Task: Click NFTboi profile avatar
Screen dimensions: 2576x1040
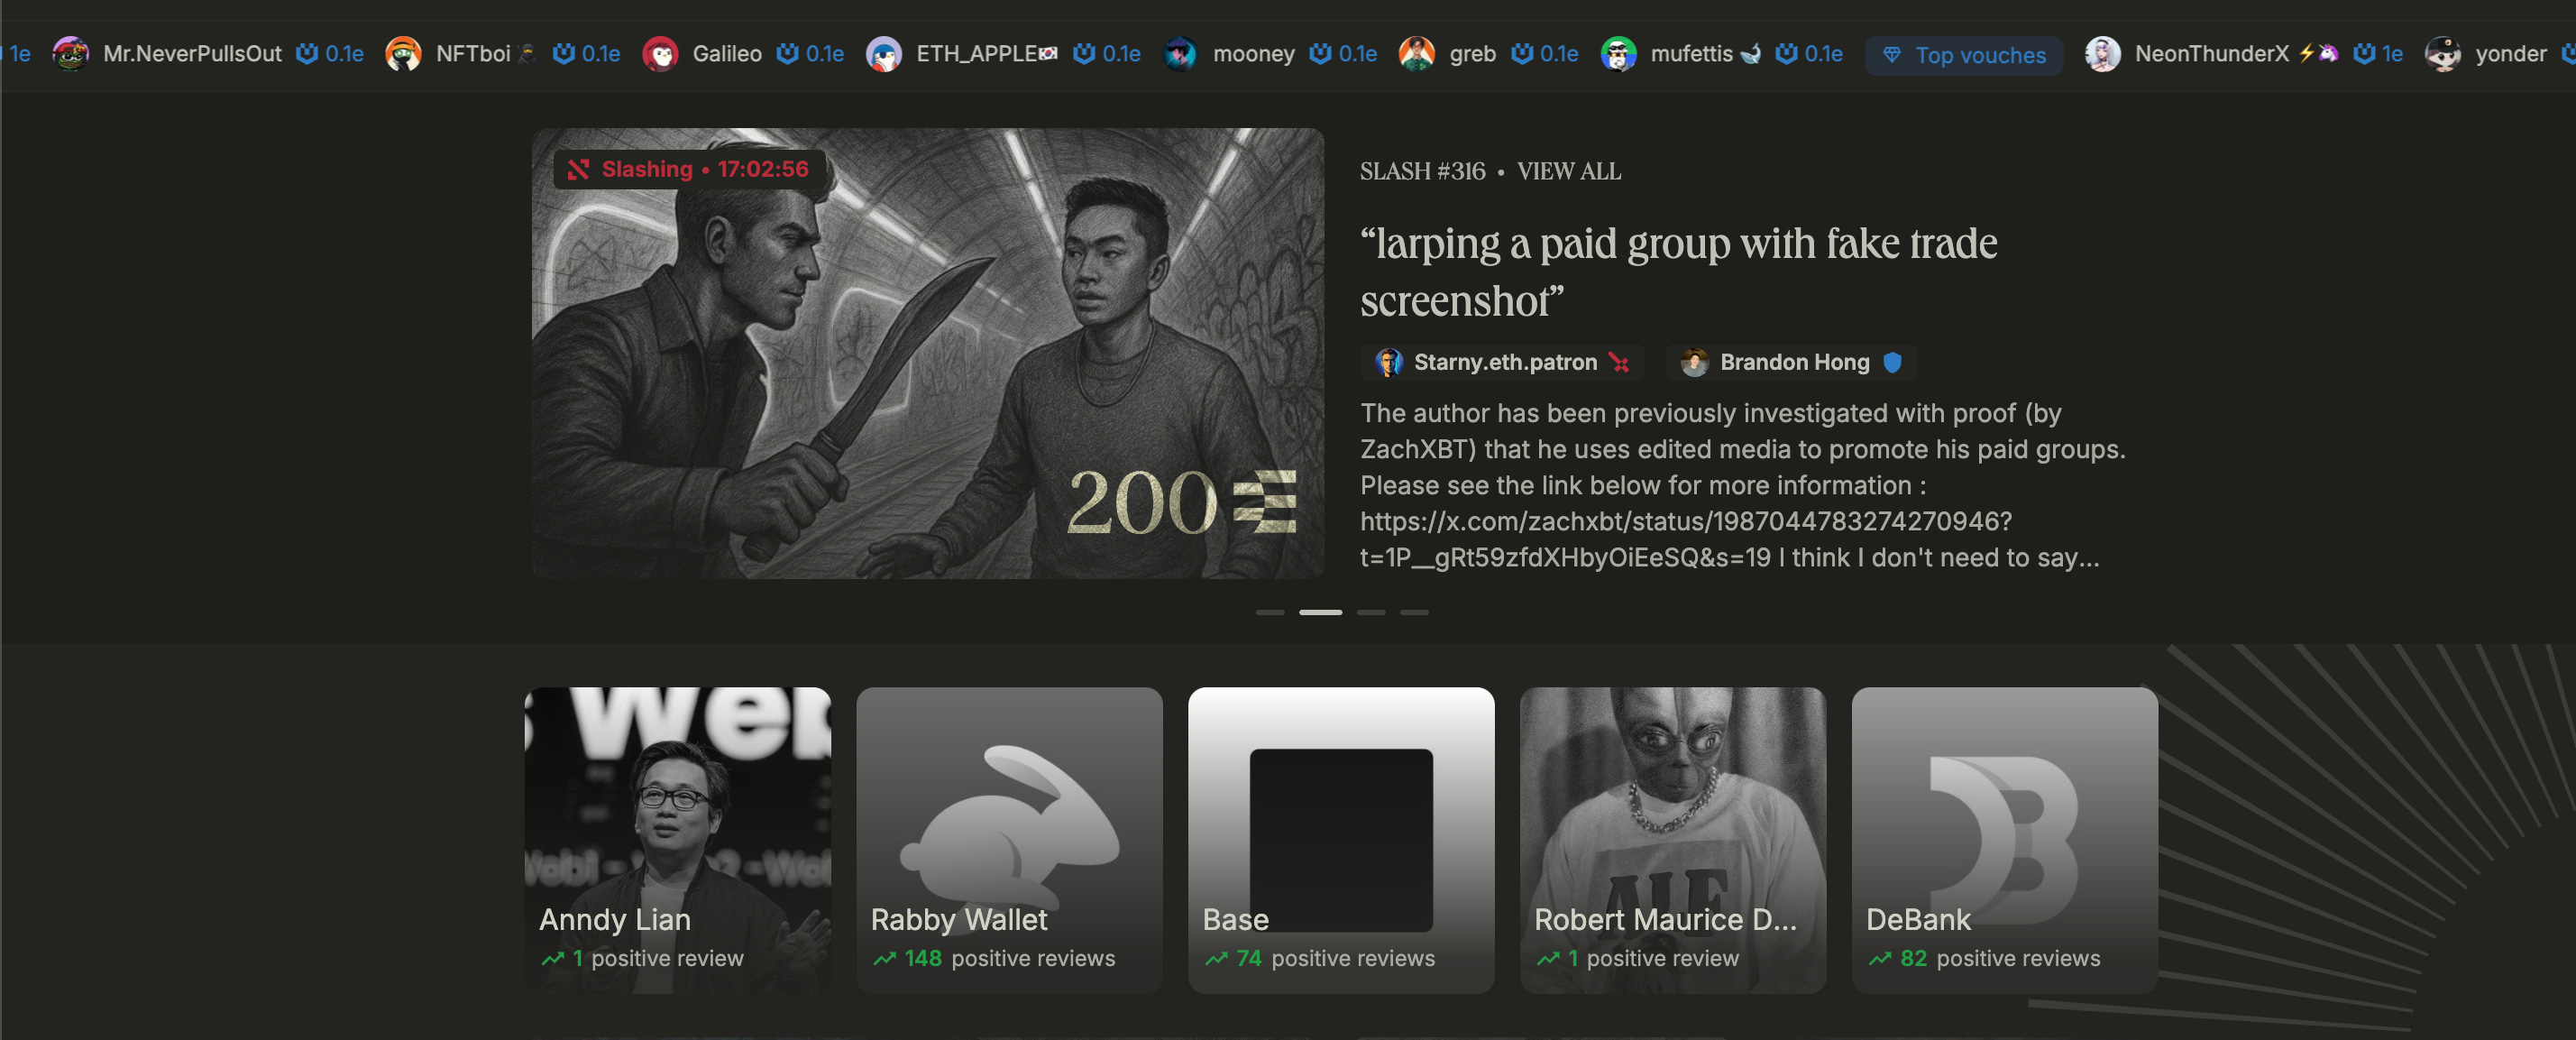Action: click(403, 54)
